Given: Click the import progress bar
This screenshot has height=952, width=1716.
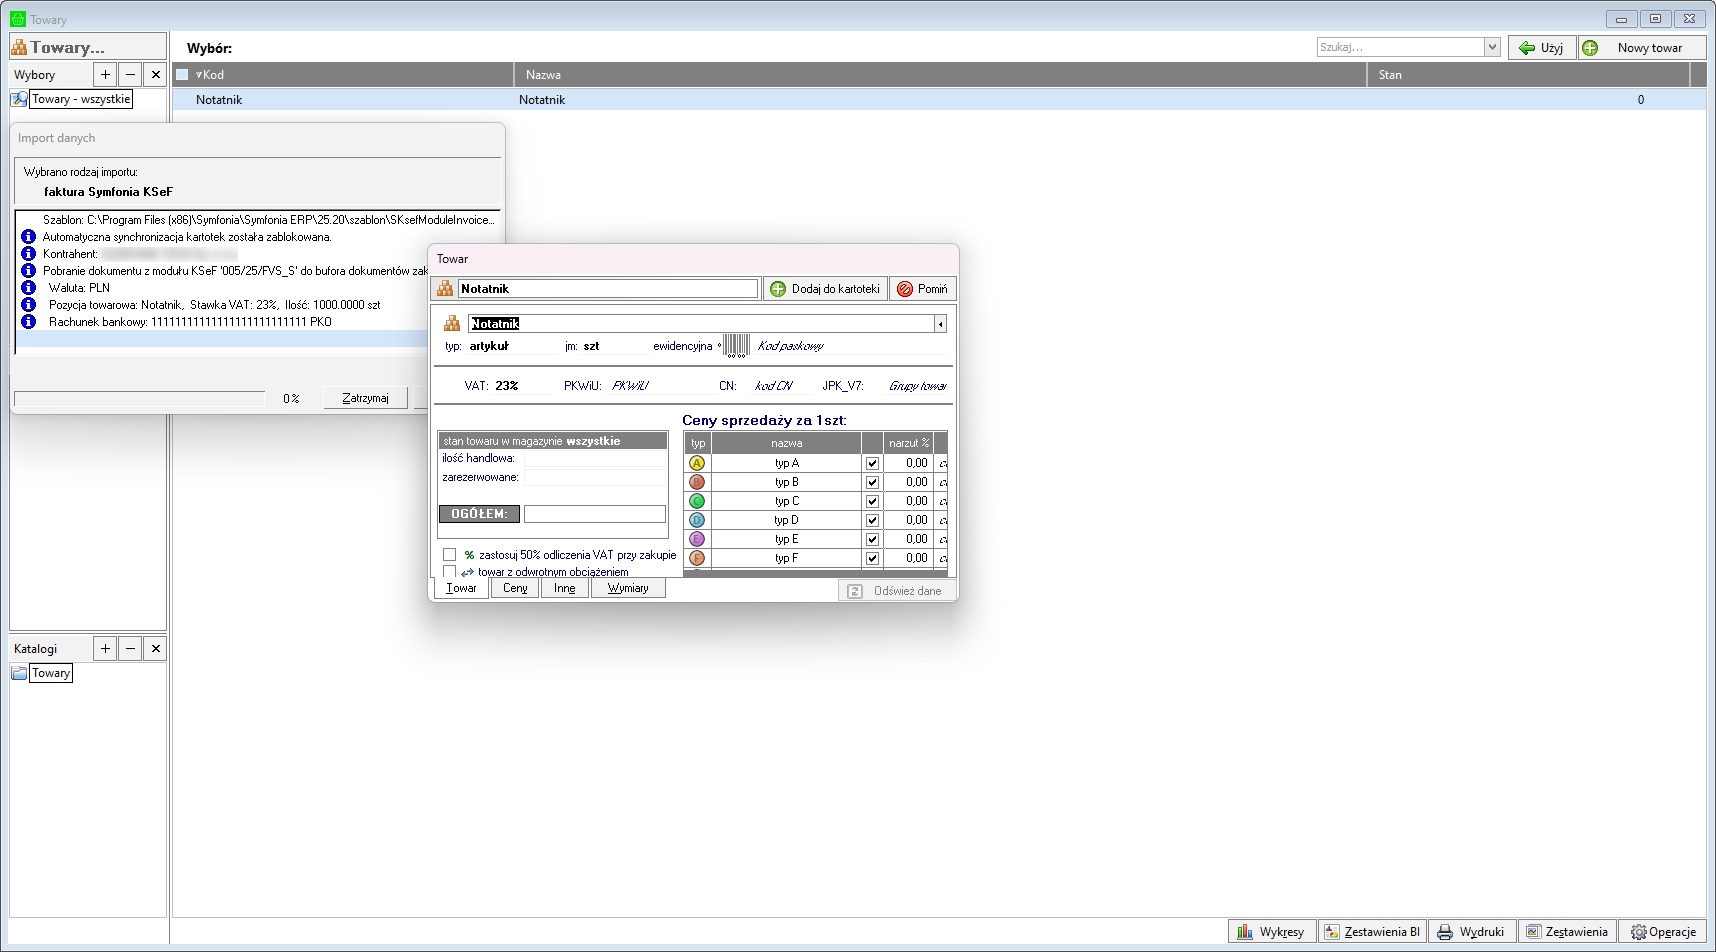Looking at the screenshot, I should click(x=140, y=398).
